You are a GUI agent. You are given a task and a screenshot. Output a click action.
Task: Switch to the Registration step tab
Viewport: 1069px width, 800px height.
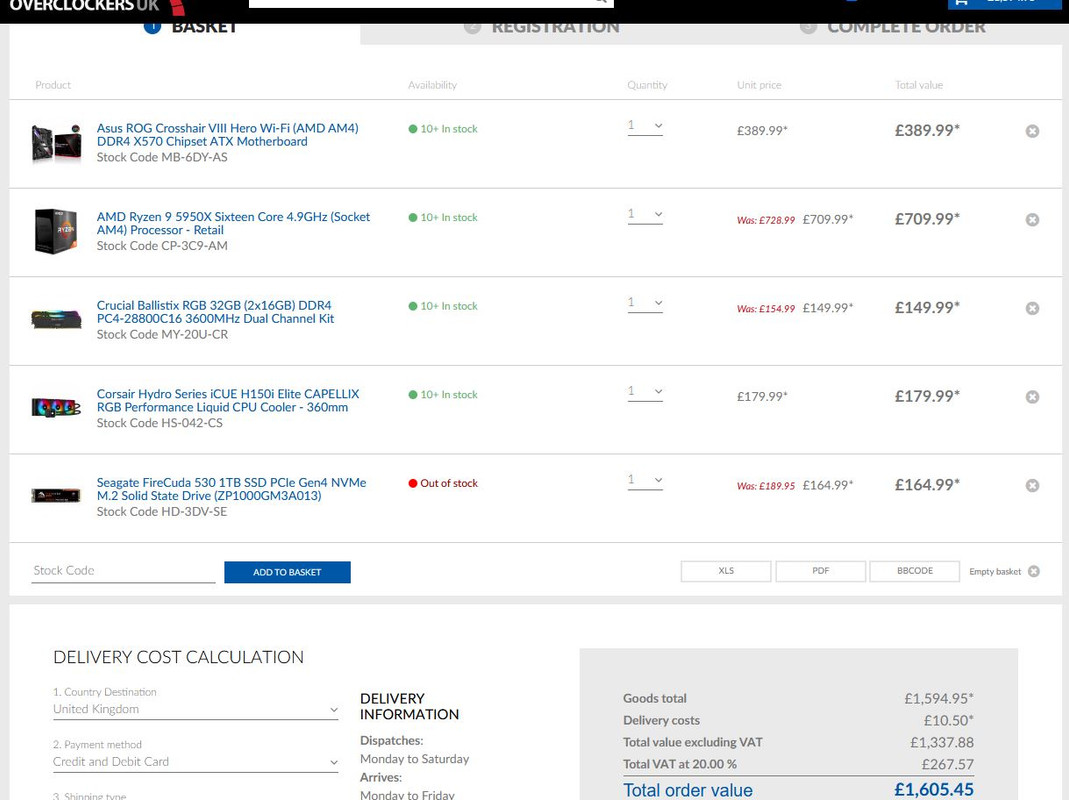point(542,27)
